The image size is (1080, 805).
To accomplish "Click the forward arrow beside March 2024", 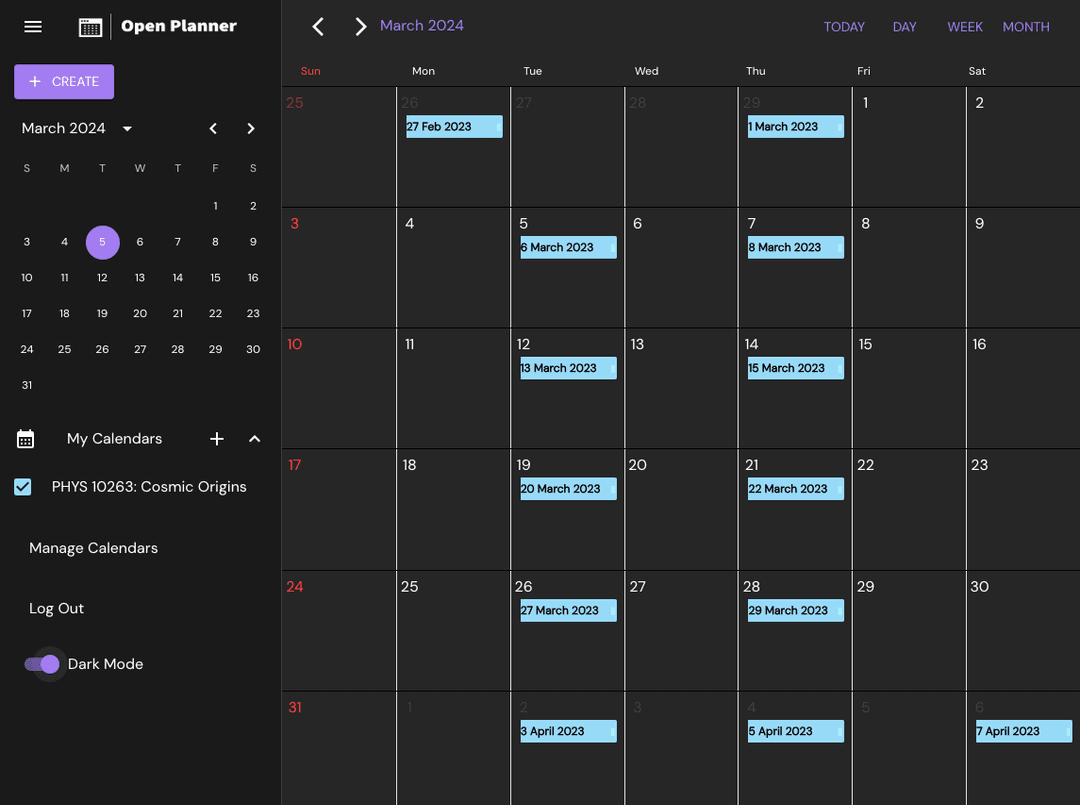I will point(360,26).
